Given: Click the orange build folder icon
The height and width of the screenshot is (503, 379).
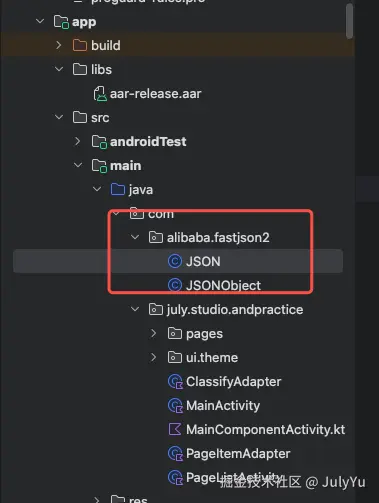Looking at the screenshot, I should point(80,45).
